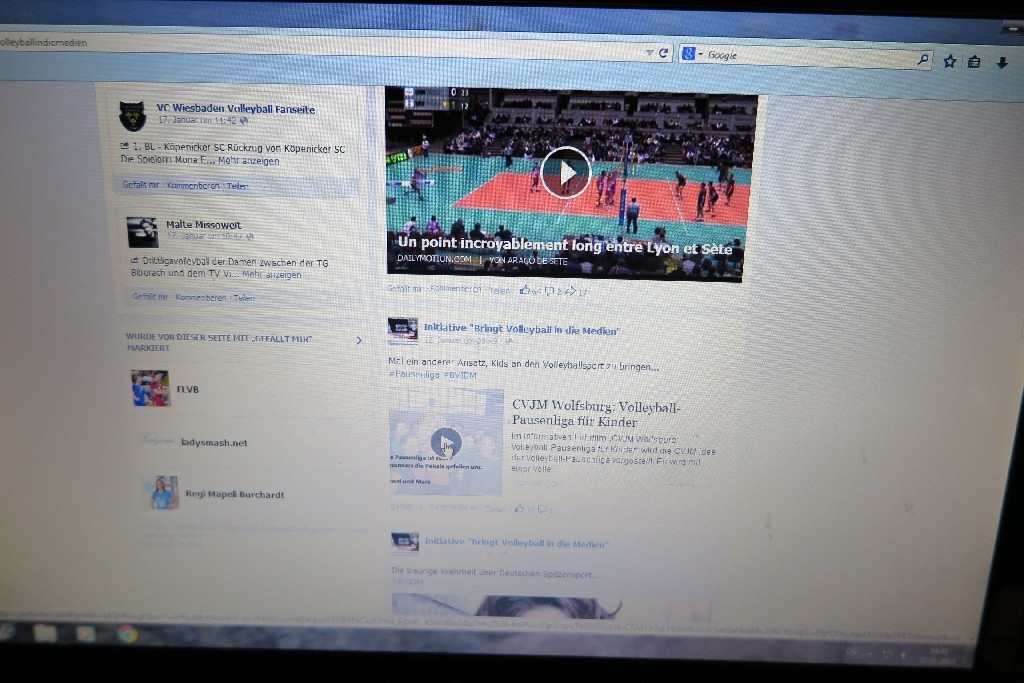Open 'Wurde von dieser Seite mit Gefällt mir markiert' header
1024x683 pixels.
[219, 343]
